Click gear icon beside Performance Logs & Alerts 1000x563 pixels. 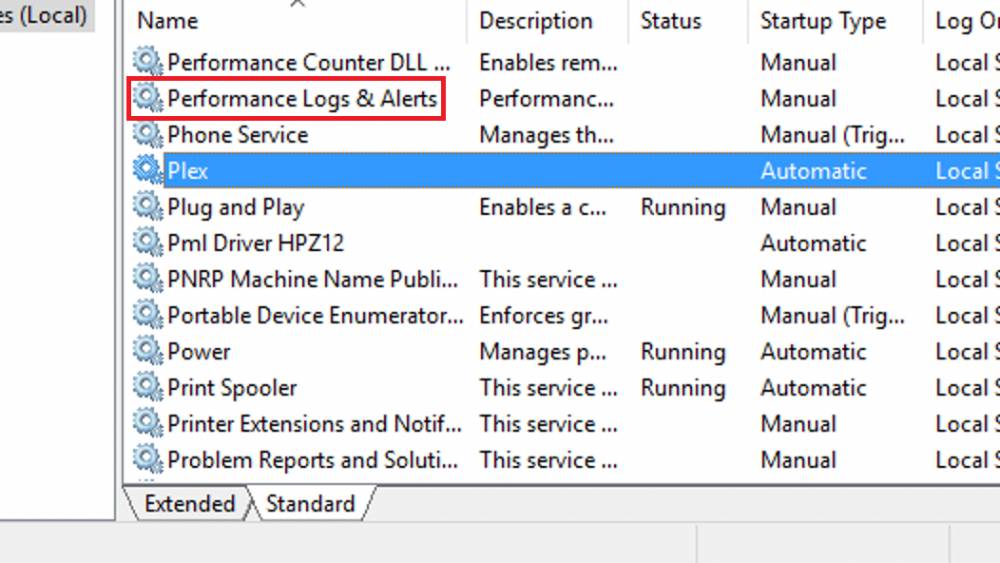(x=148, y=98)
